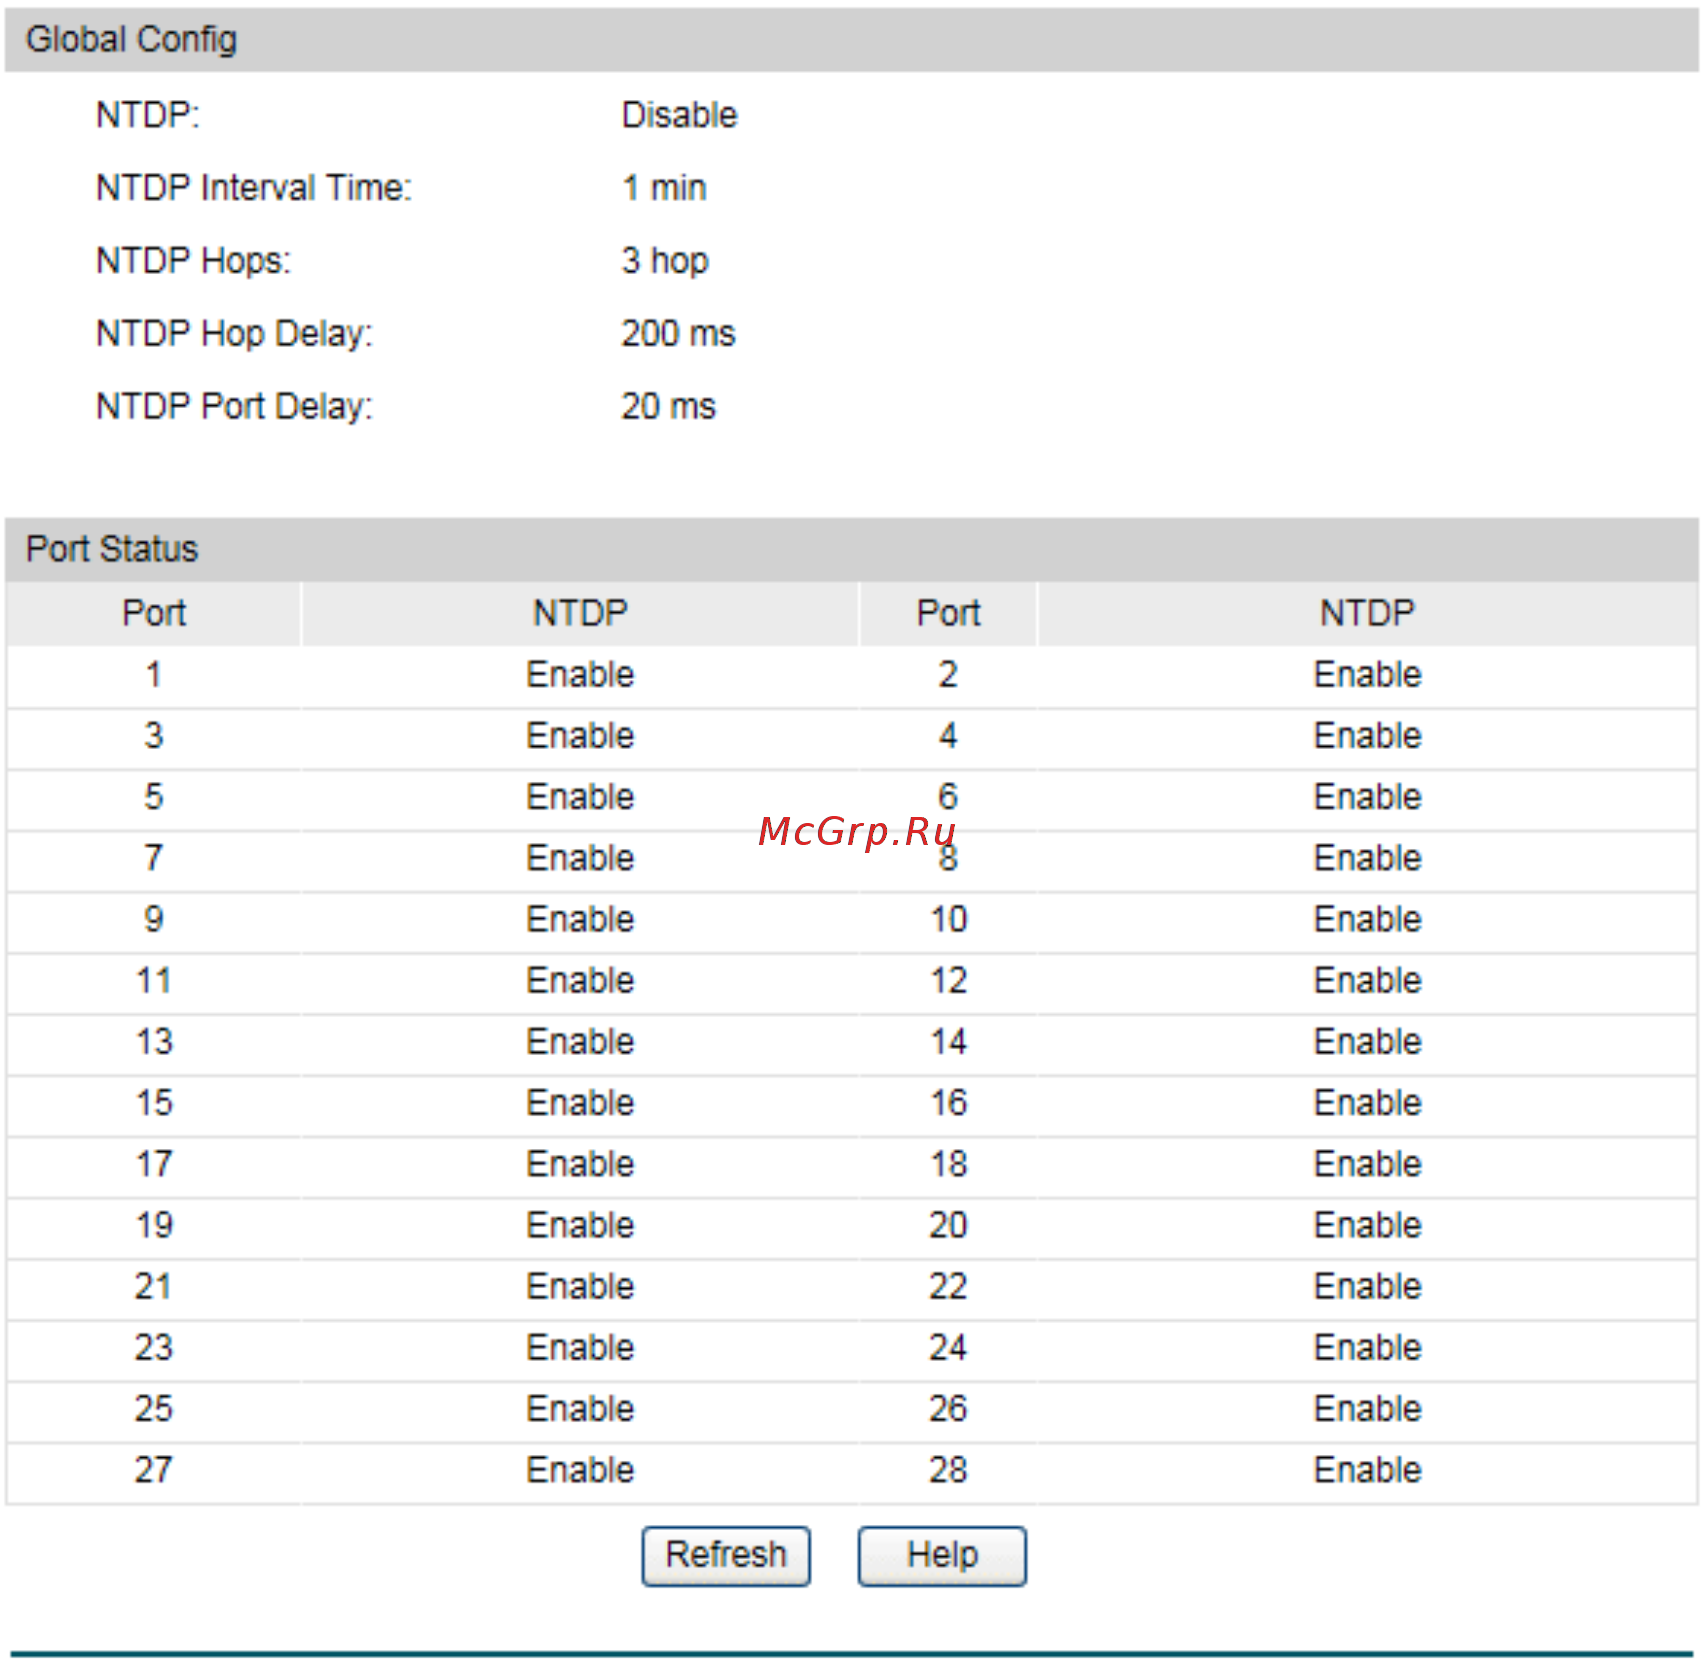This screenshot has width=1703, height=1661.
Task: Select port number 13 cell
Action: point(154,1042)
